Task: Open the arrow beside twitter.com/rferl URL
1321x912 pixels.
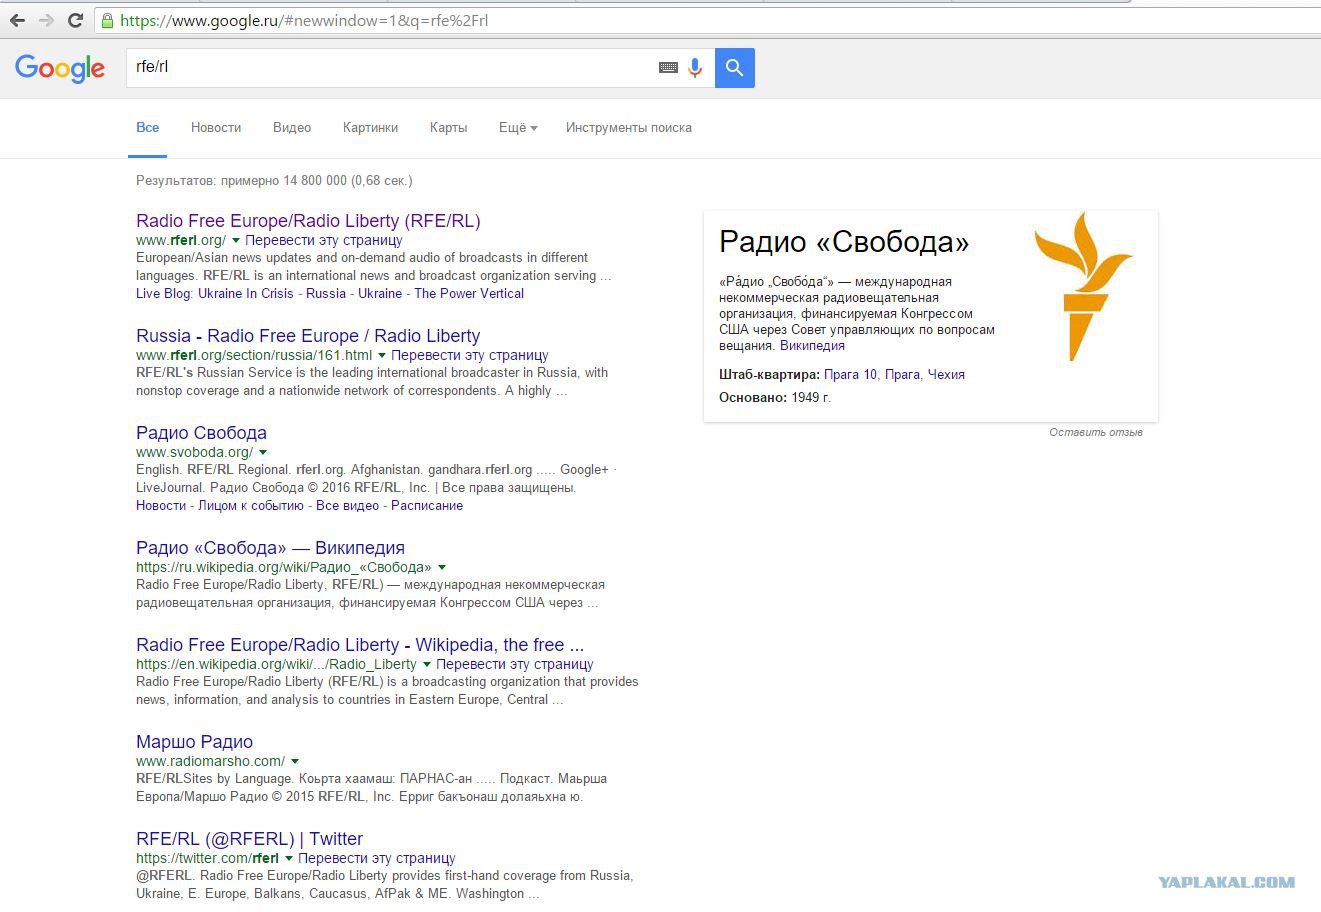Action: point(289,859)
